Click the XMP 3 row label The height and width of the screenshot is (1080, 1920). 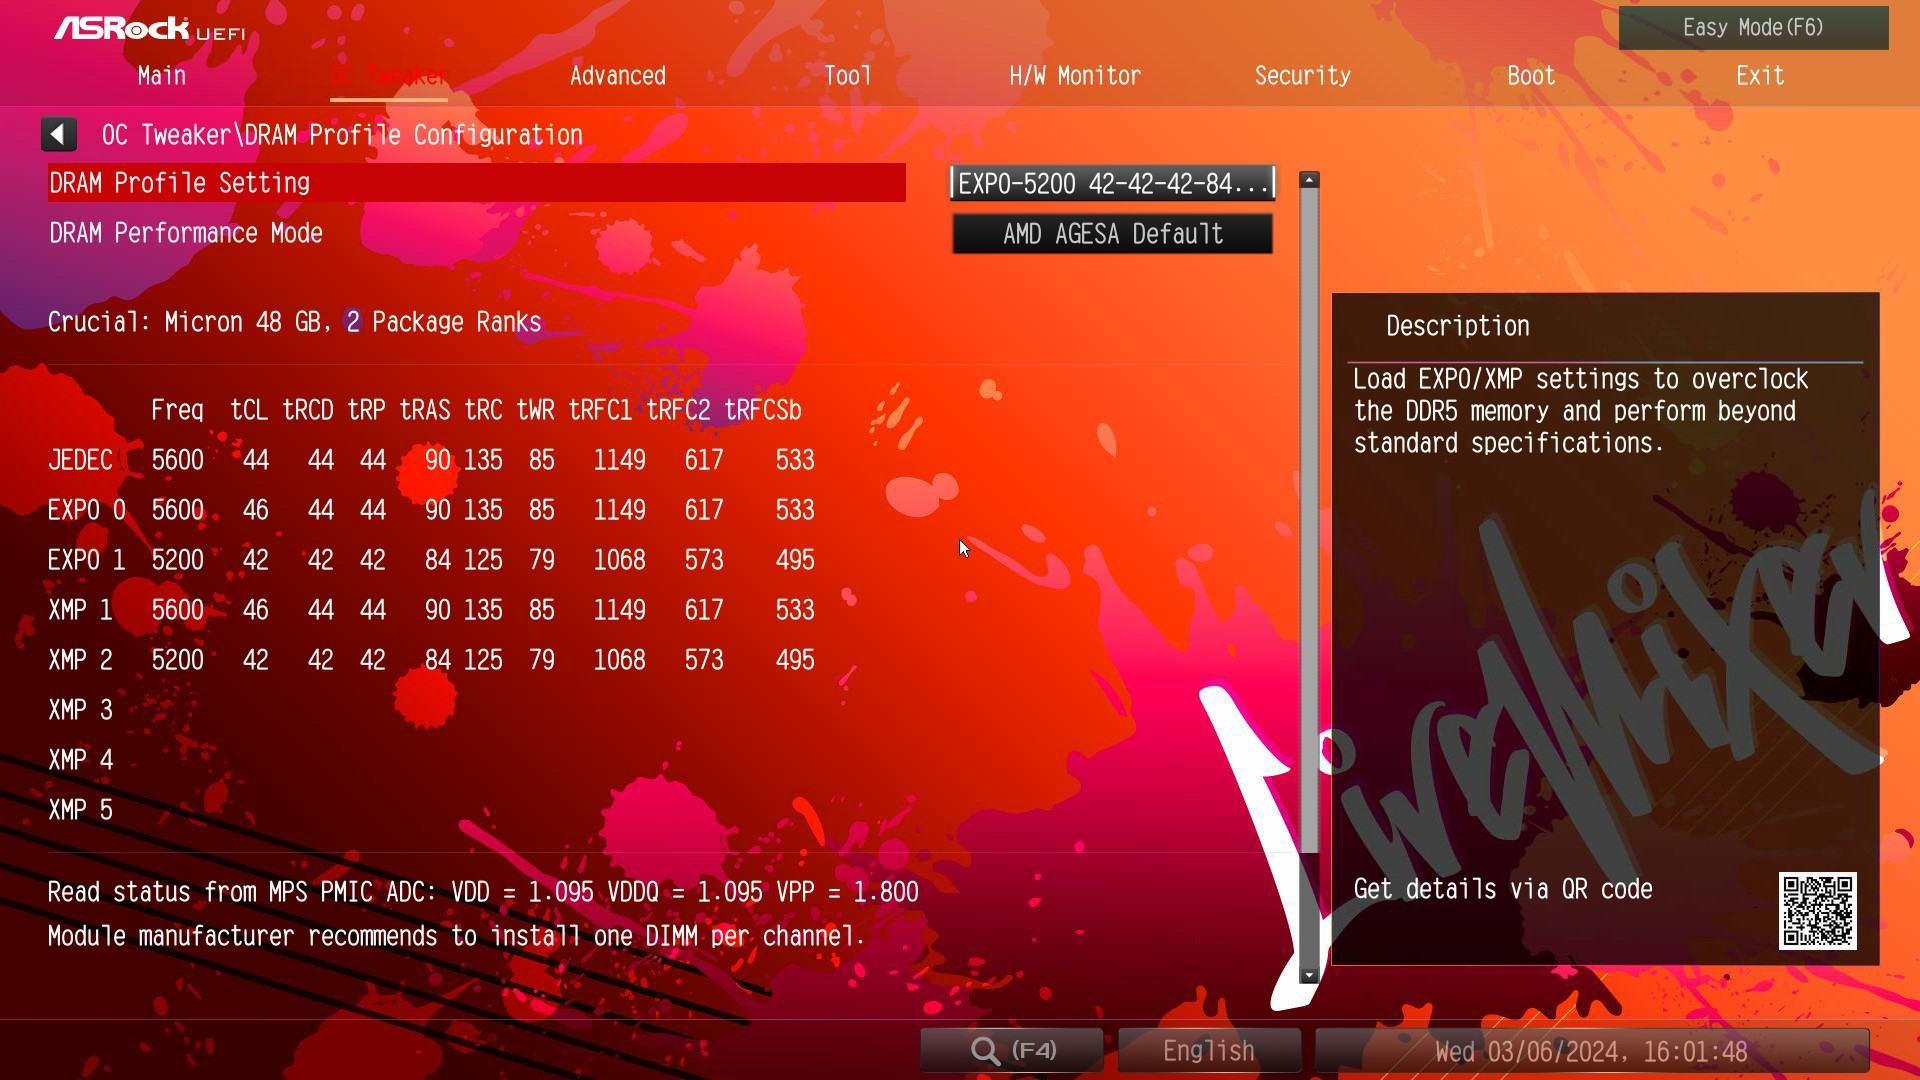tap(80, 710)
